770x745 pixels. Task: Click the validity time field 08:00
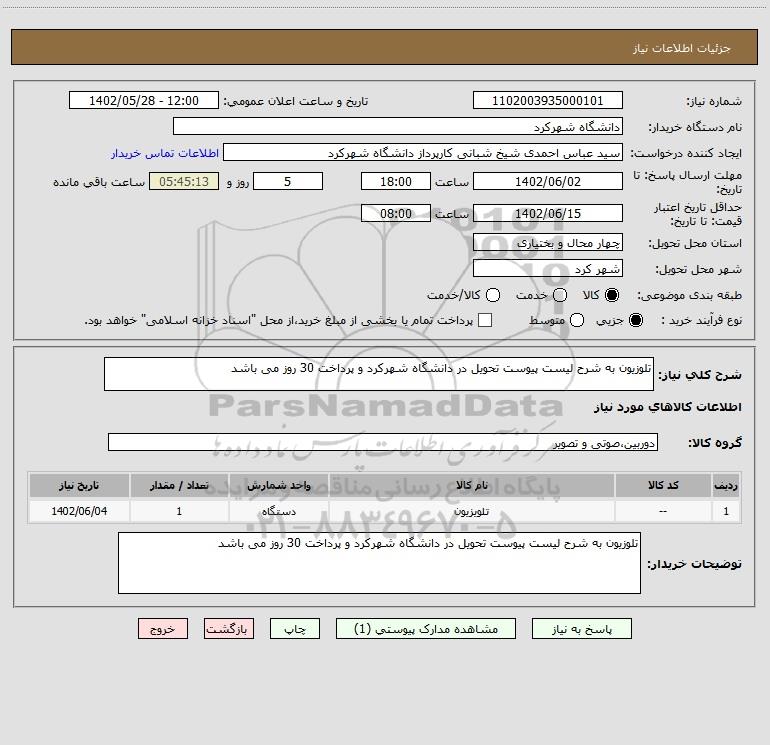pyautogui.click(x=396, y=213)
